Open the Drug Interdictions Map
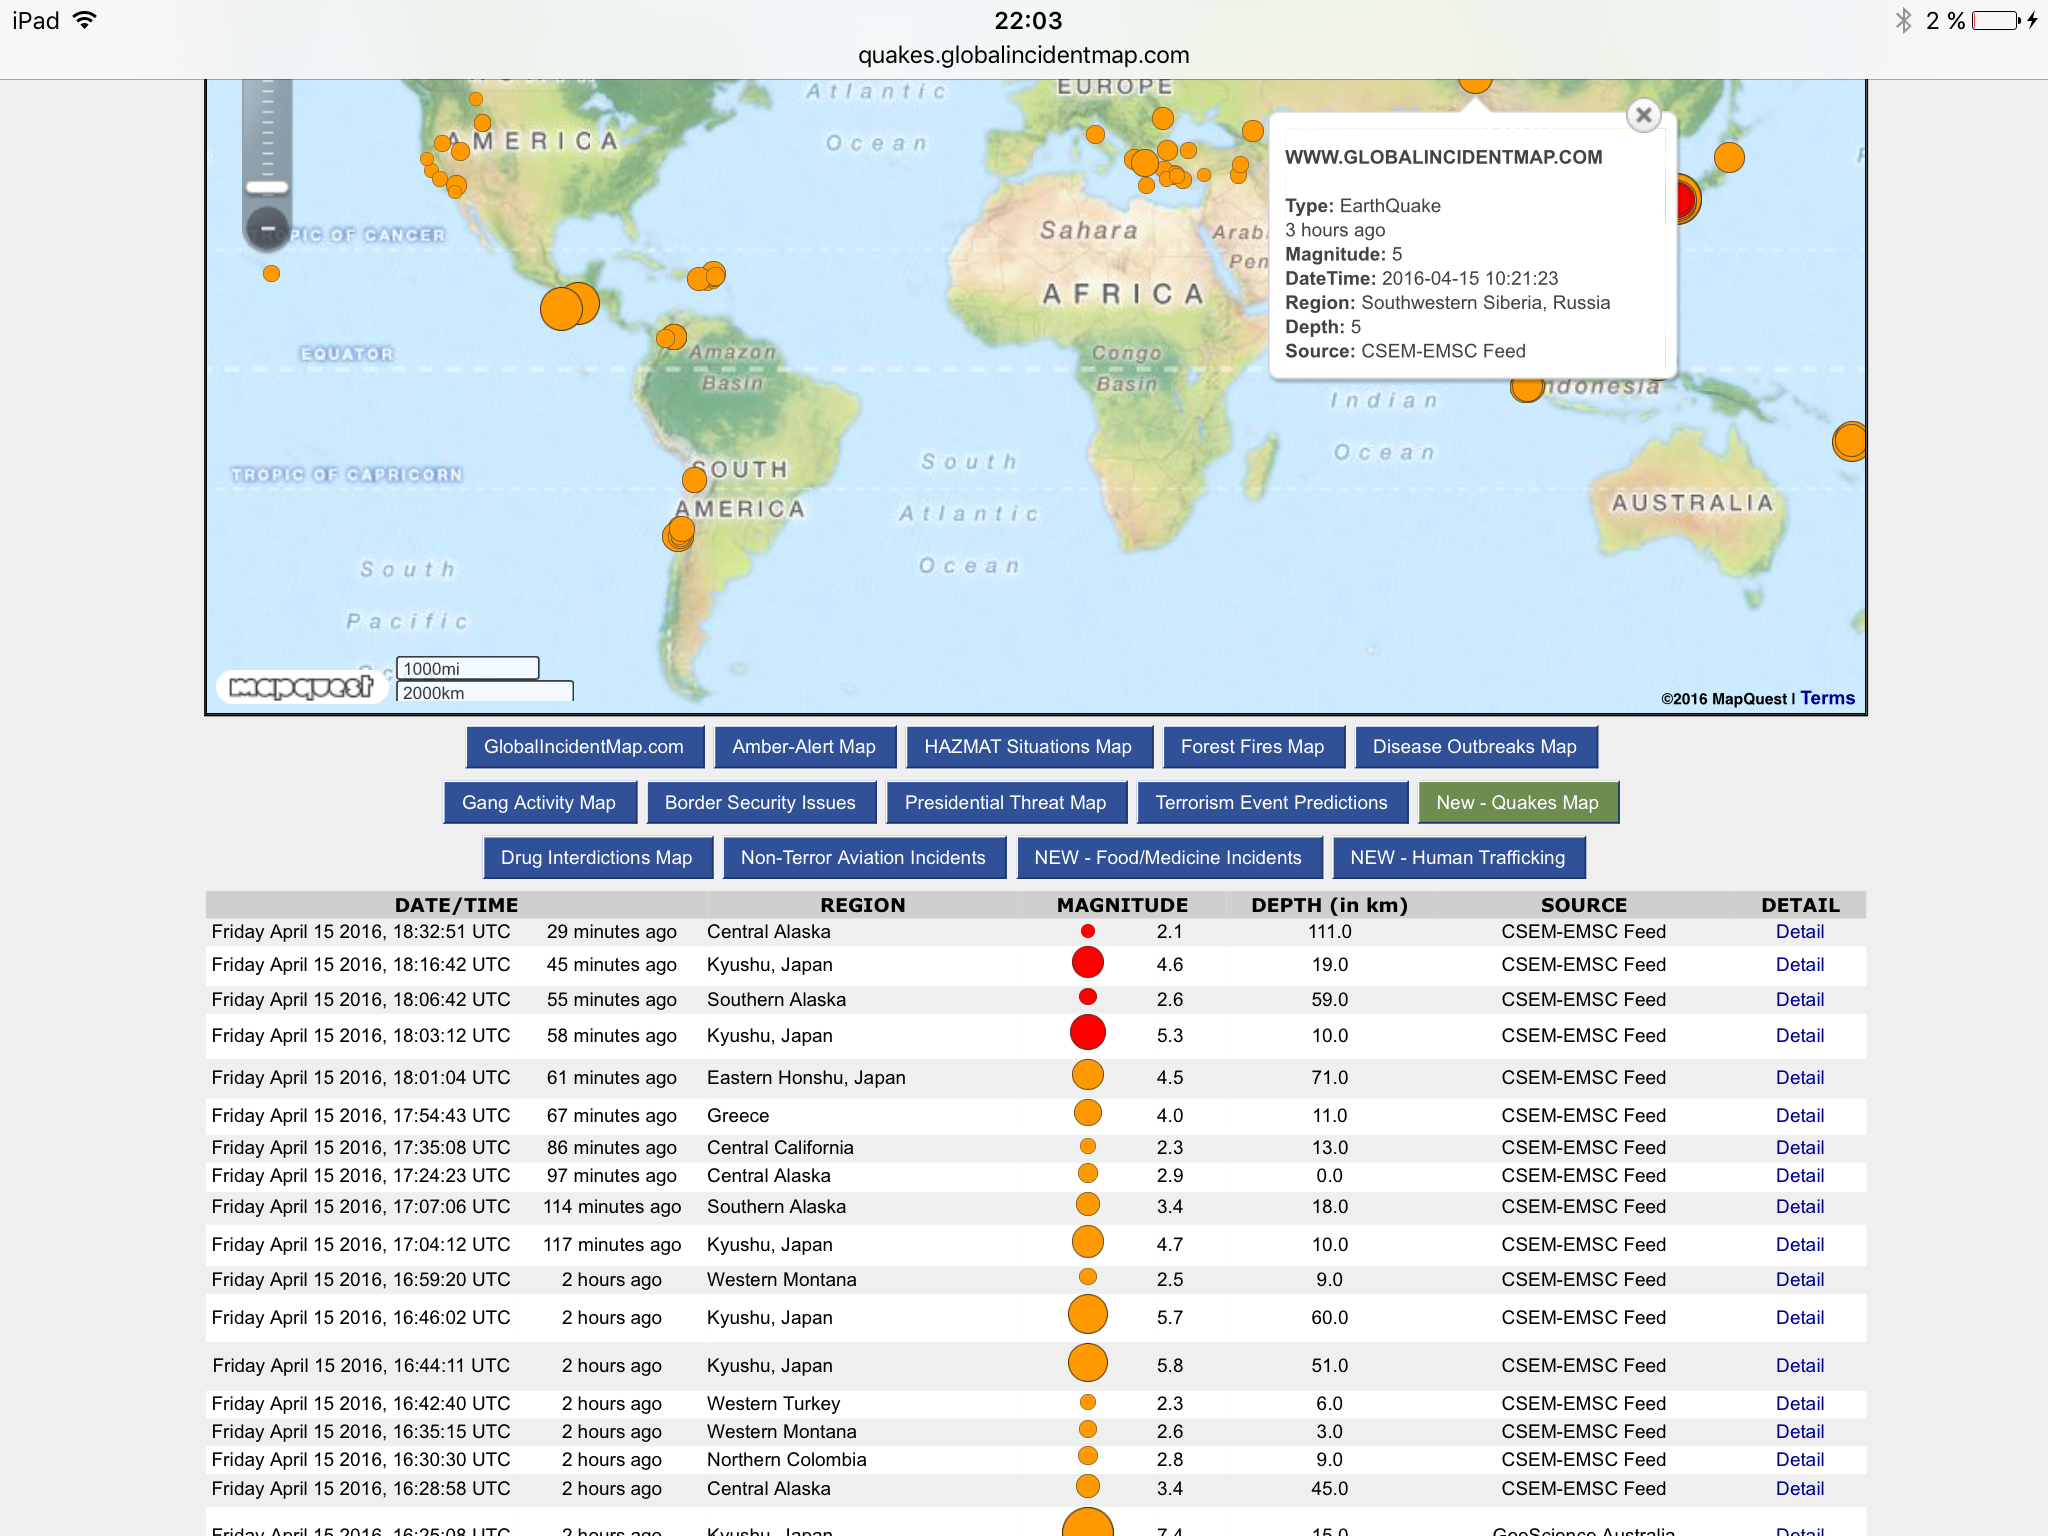 pyautogui.click(x=597, y=857)
